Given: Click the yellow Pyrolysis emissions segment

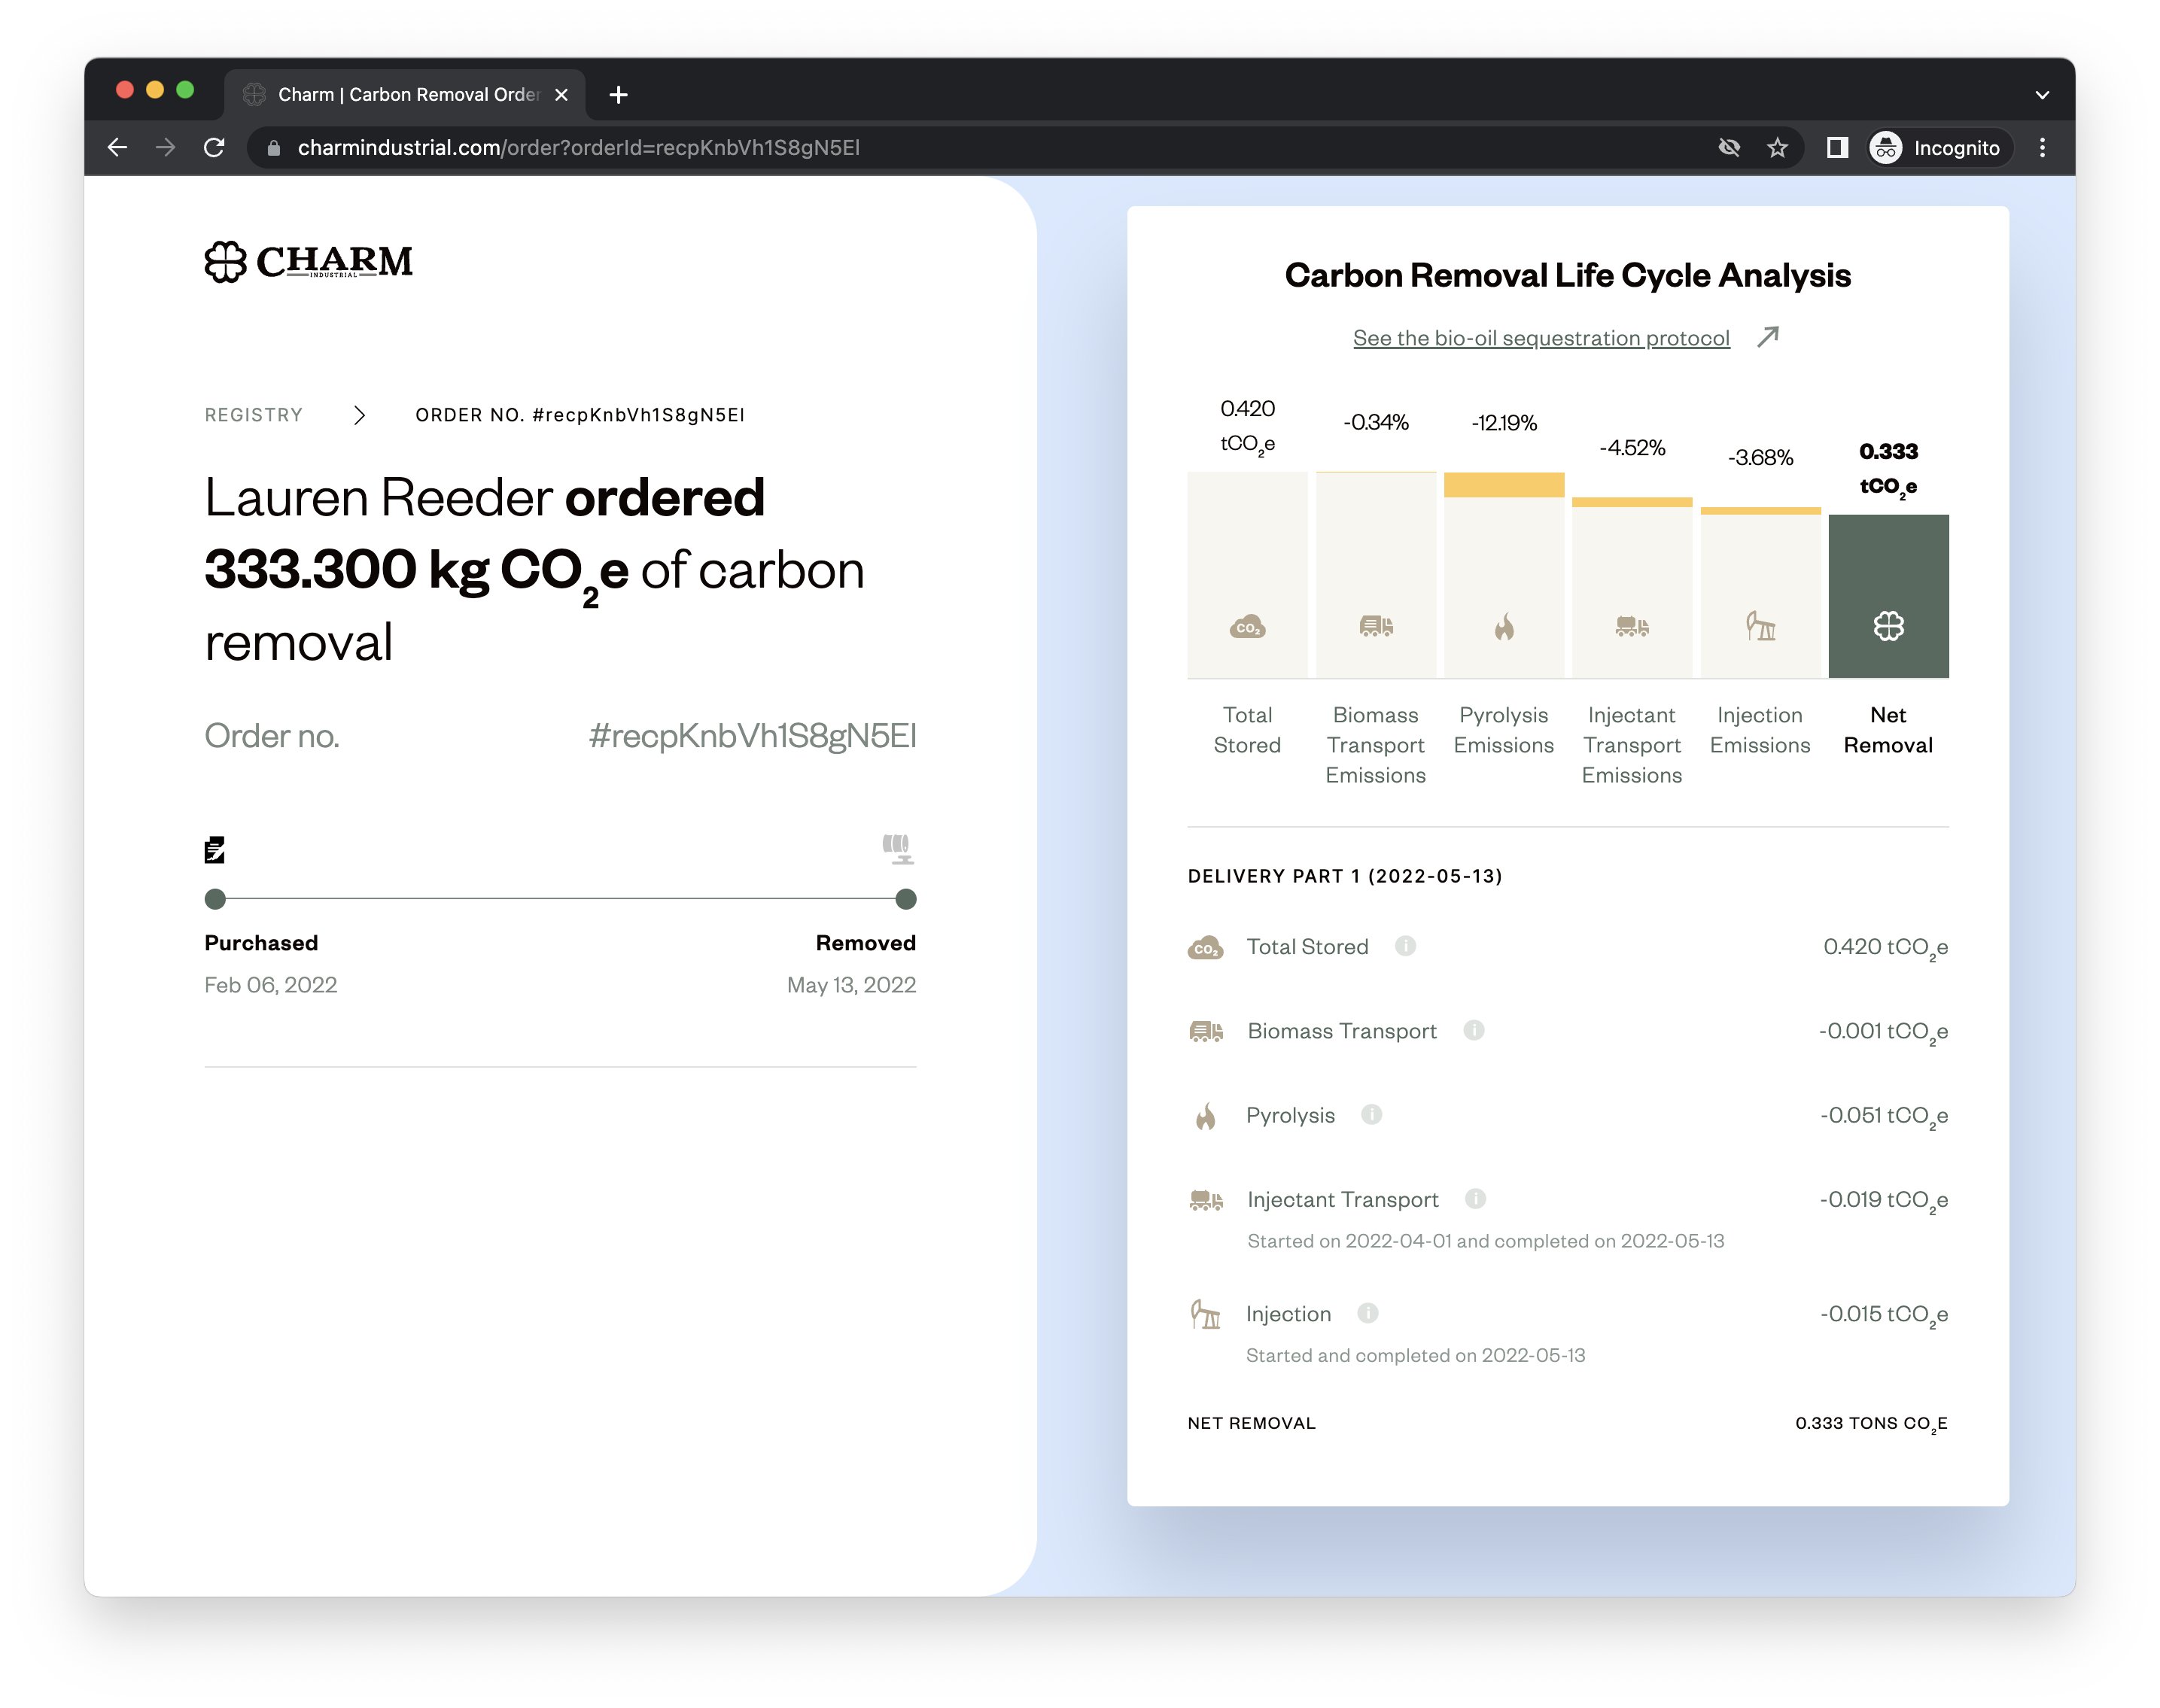Looking at the screenshot, I should point(1504,485).
